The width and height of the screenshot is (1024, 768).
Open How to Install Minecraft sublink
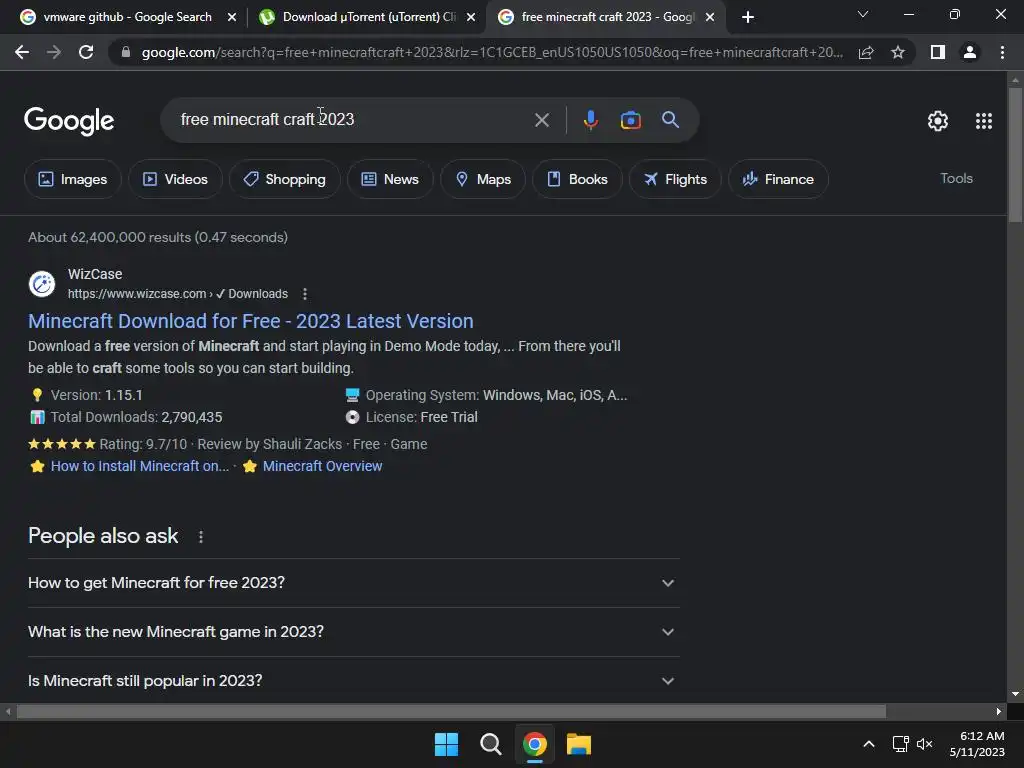pyautogui.click(x=140, y=466)
